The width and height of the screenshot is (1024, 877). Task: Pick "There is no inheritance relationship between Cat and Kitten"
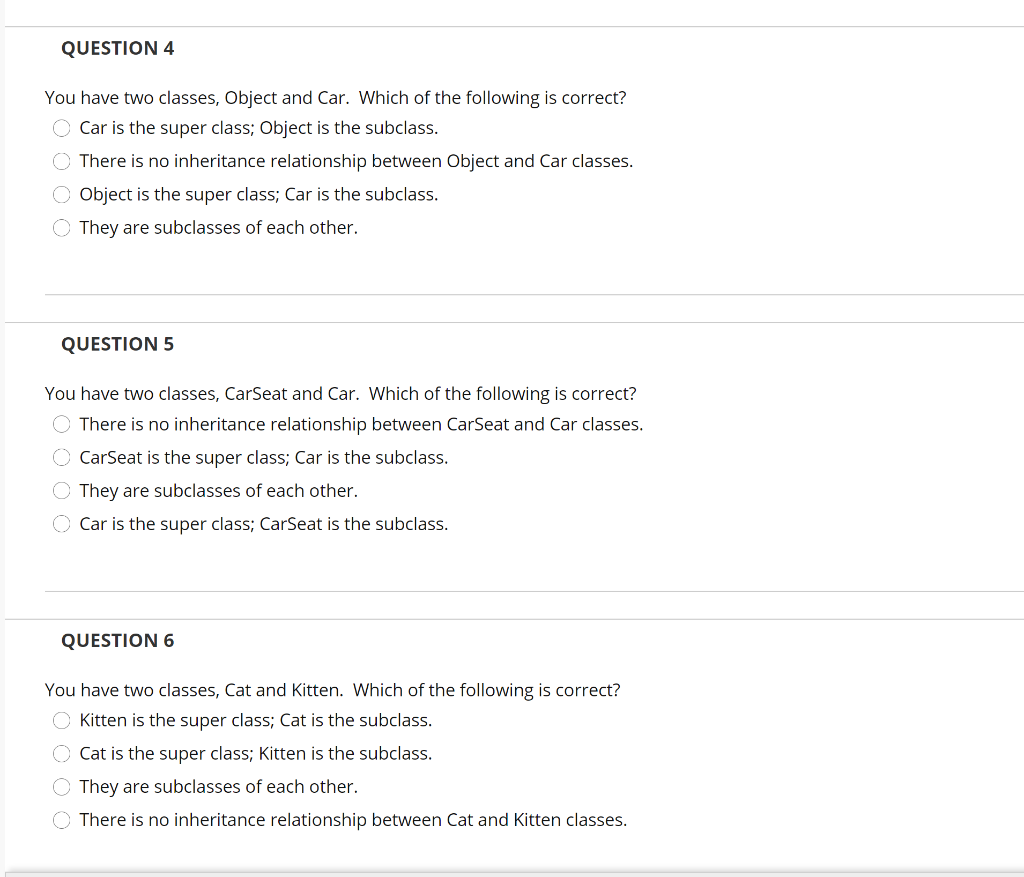(x=61, y=819)
